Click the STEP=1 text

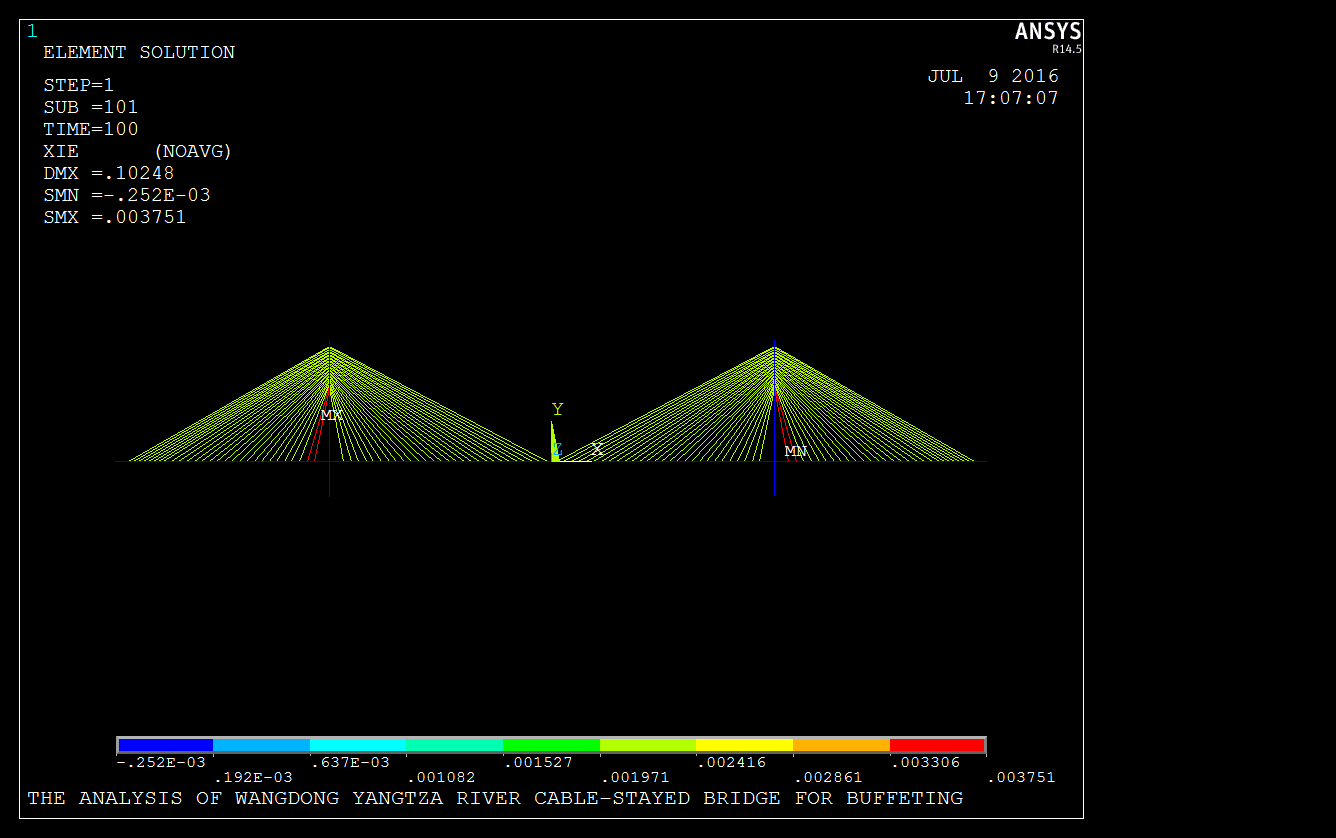79,85
